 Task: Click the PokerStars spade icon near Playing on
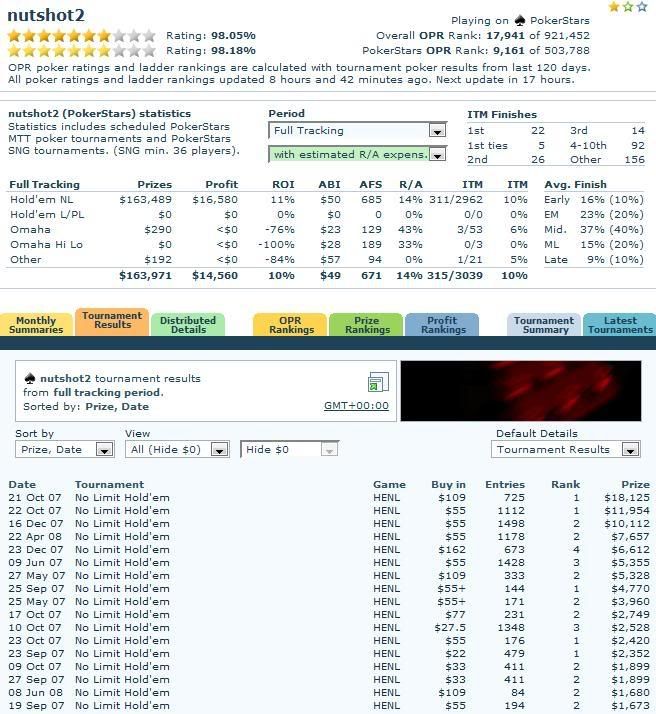tap(519, 20)
